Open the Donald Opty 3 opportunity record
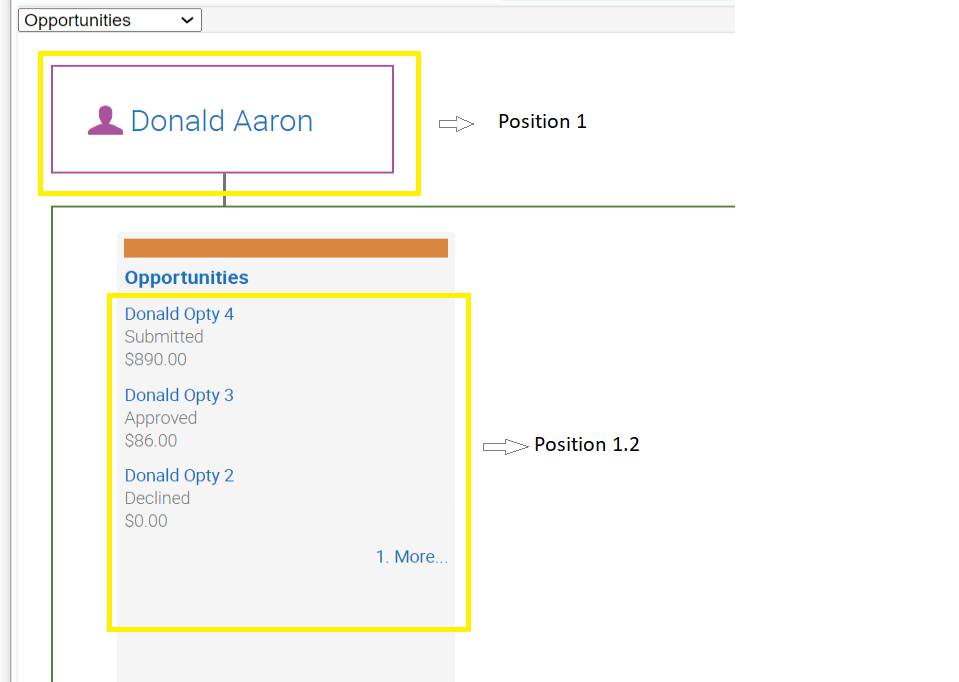Image resolution: width=959 pixels, height=682 pixels. [179, 395]
